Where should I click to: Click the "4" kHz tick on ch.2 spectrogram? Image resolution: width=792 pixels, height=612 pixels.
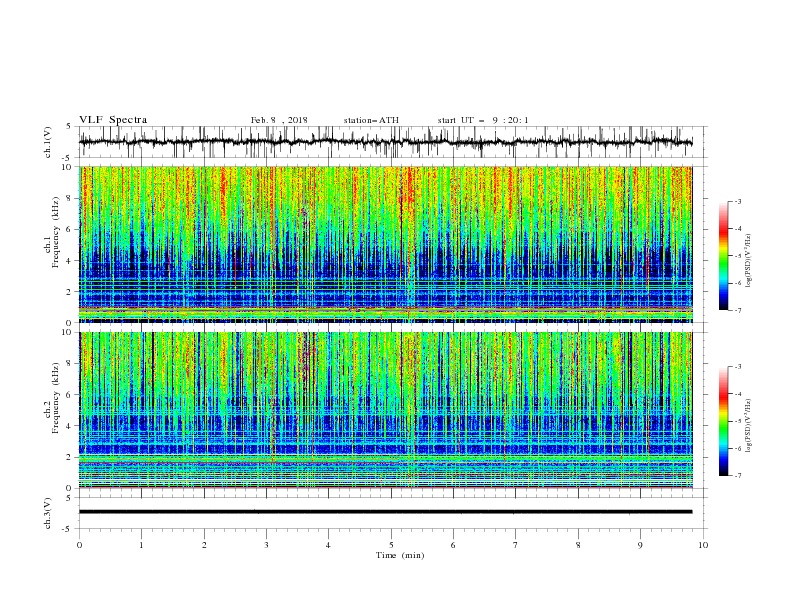point(70,426)
